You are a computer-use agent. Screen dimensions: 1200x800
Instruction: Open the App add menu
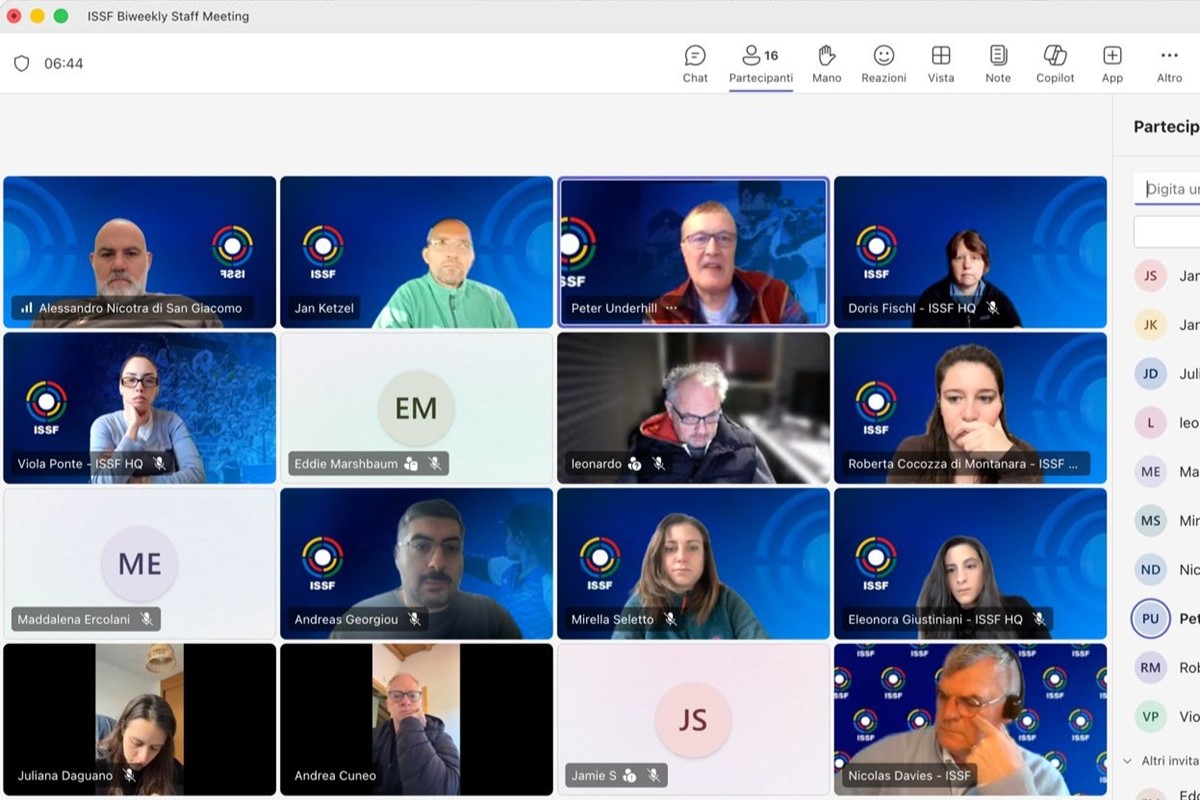[x=1112, y=64]
